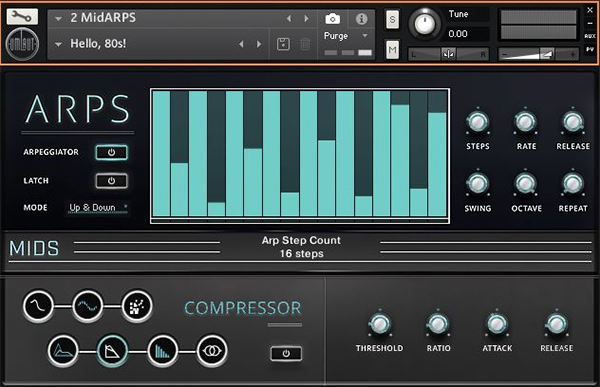The height and width of the screenshot is (387, 600).
Task: Minimize the instrument with the minus button
Action: (590, 23)
